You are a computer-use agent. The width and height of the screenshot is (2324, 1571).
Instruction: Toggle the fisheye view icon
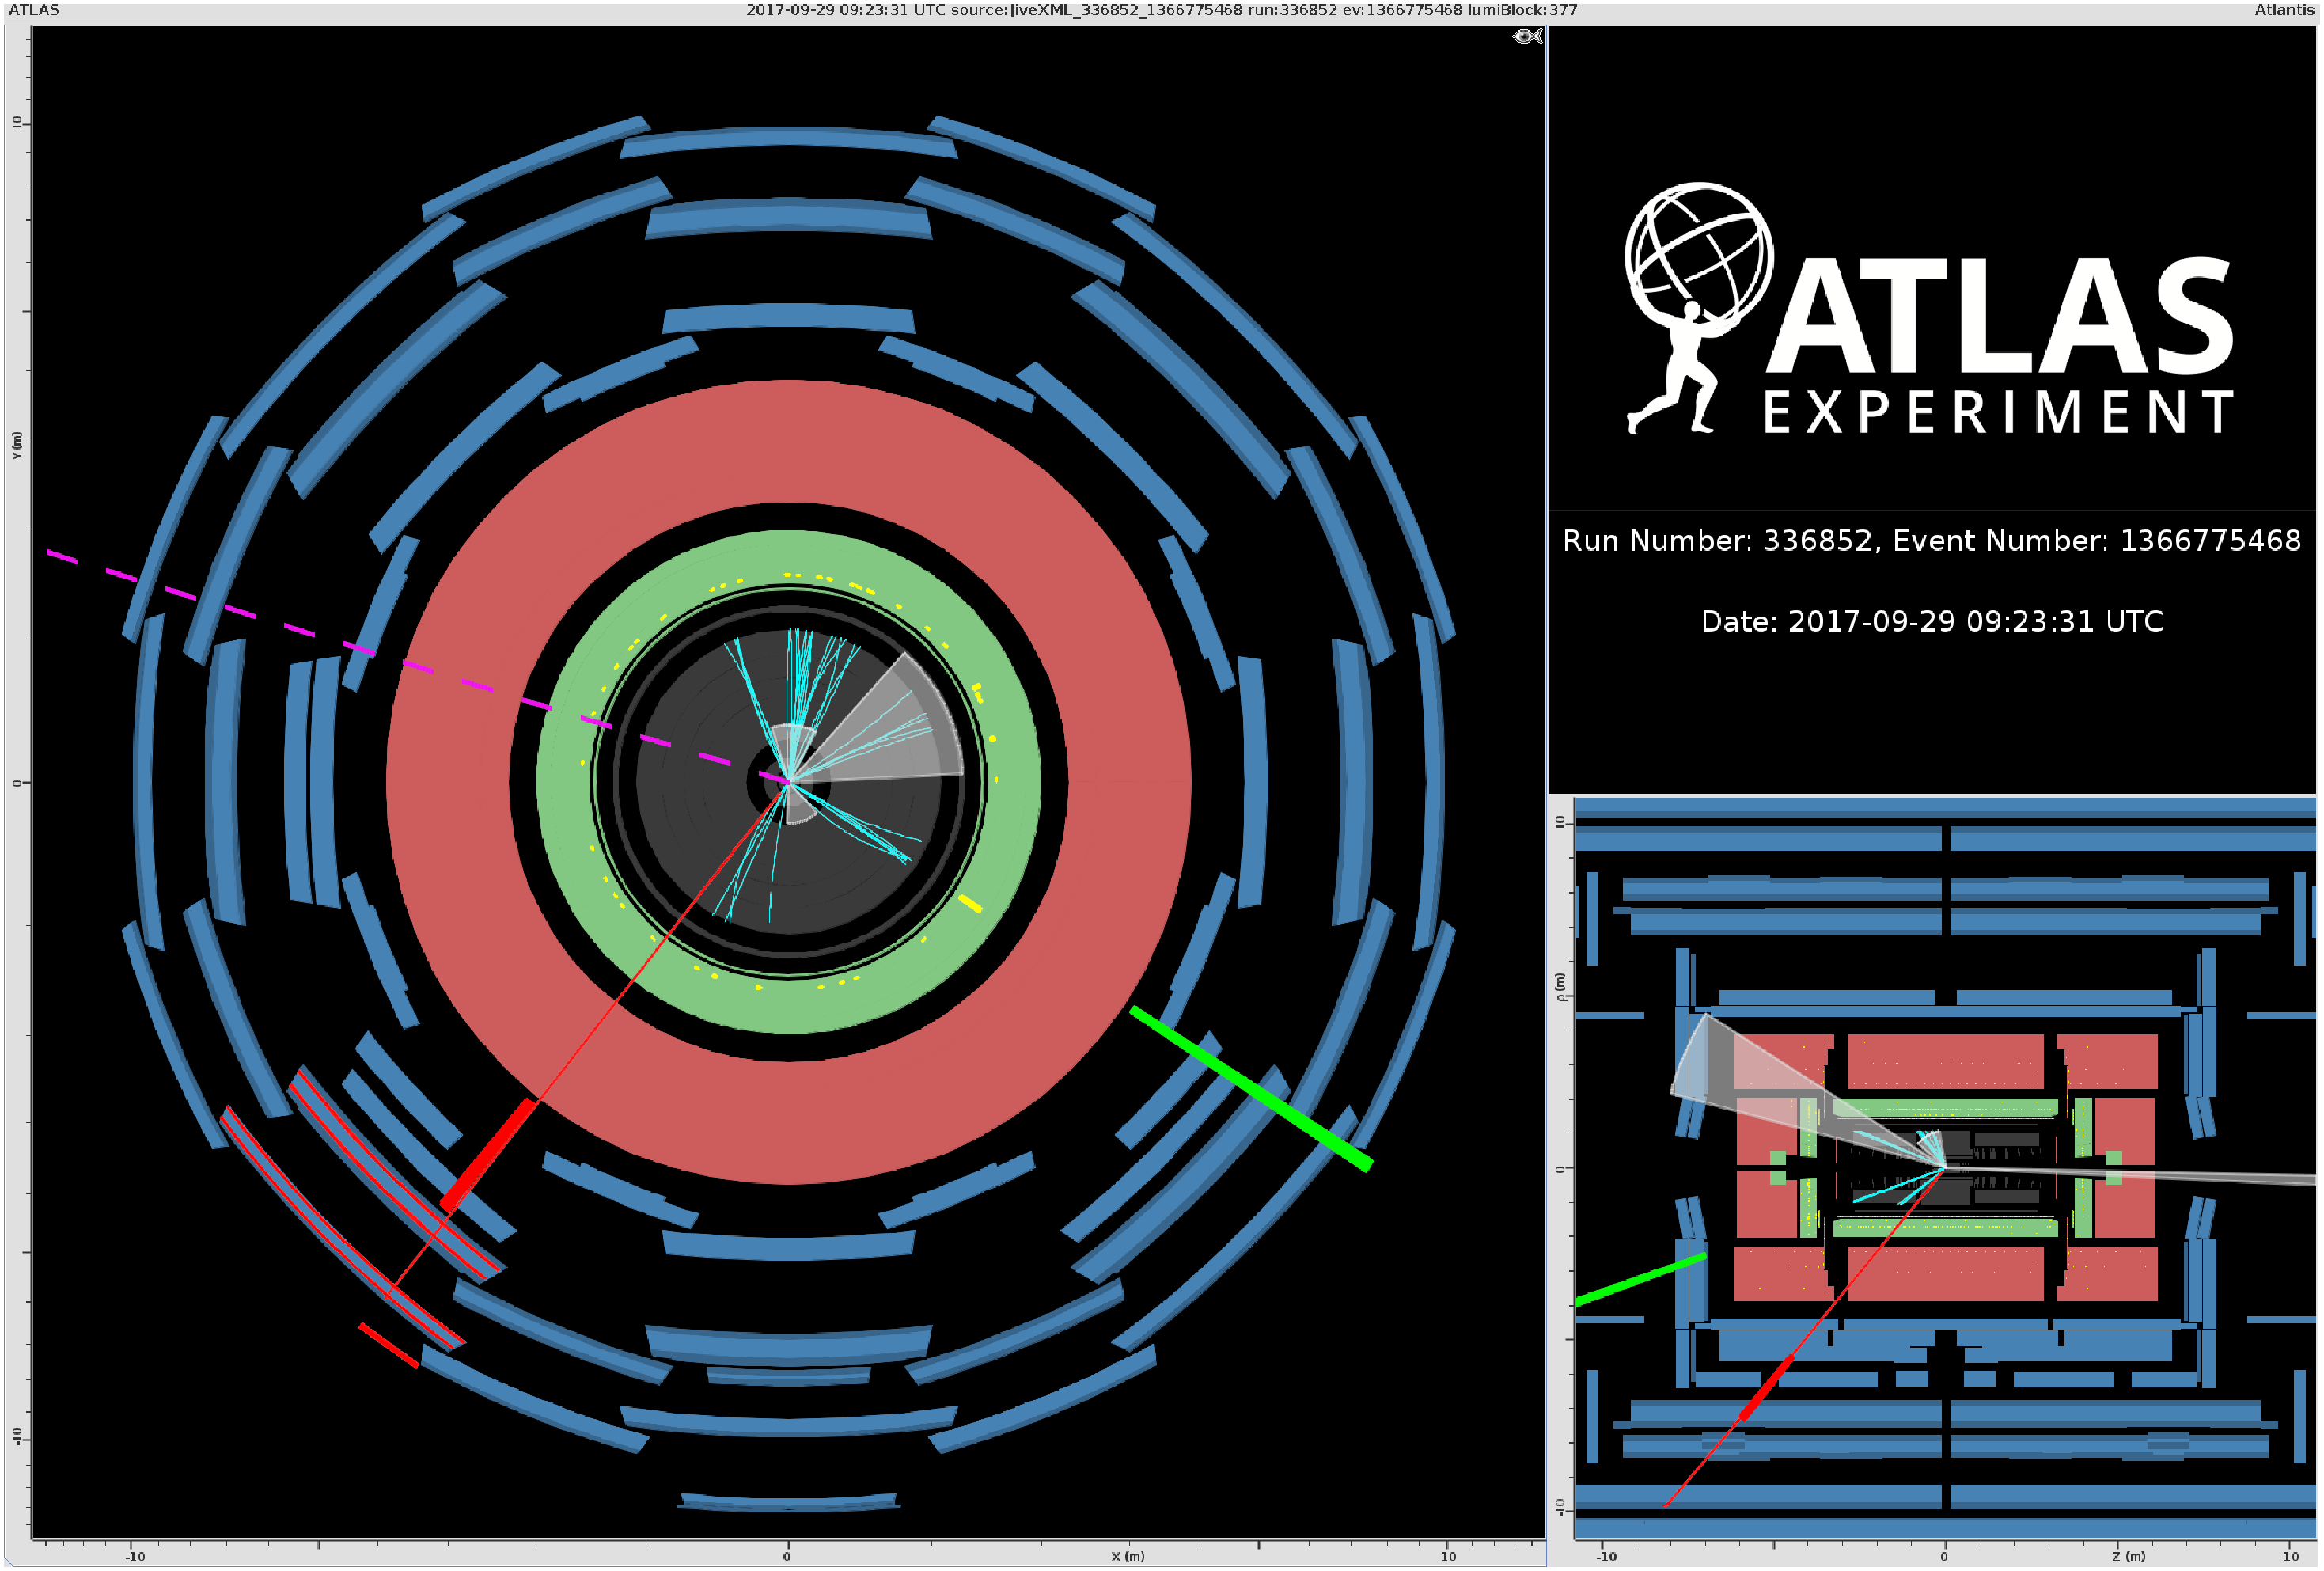coord(1527,37)
